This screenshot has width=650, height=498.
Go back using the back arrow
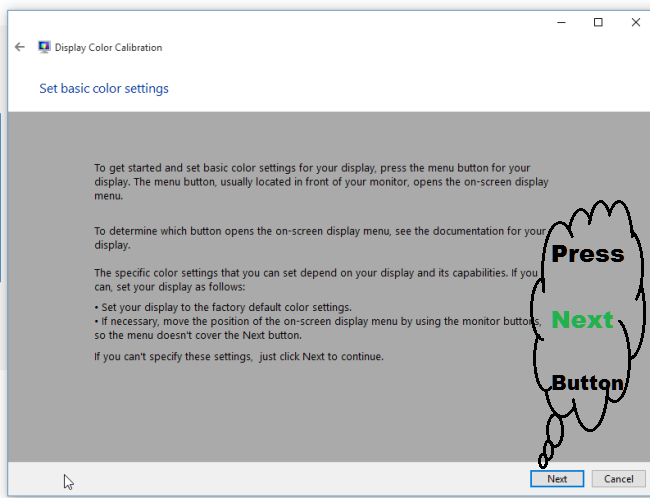(x=19, y=47)
